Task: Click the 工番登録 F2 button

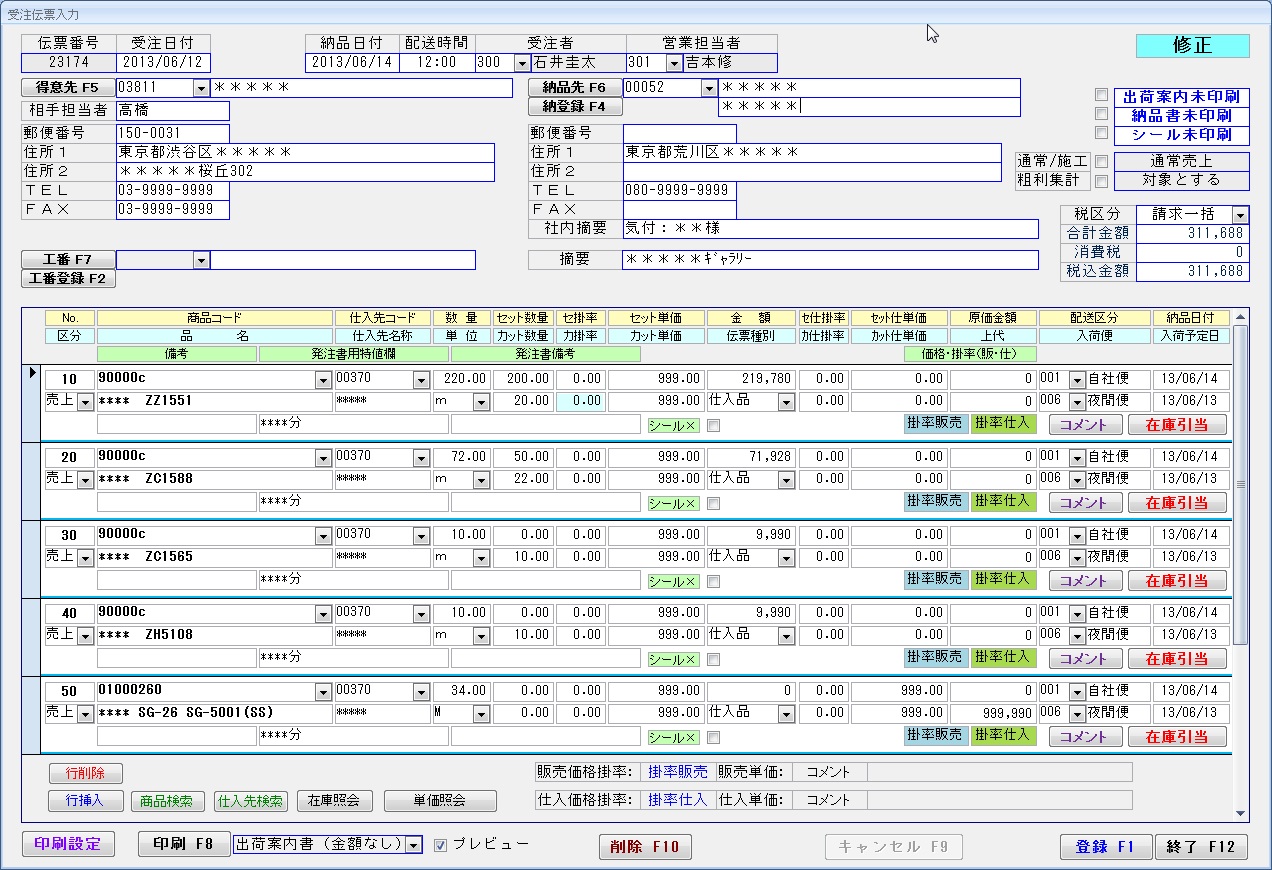Action: pyautogui.click(x=68, y=279)
